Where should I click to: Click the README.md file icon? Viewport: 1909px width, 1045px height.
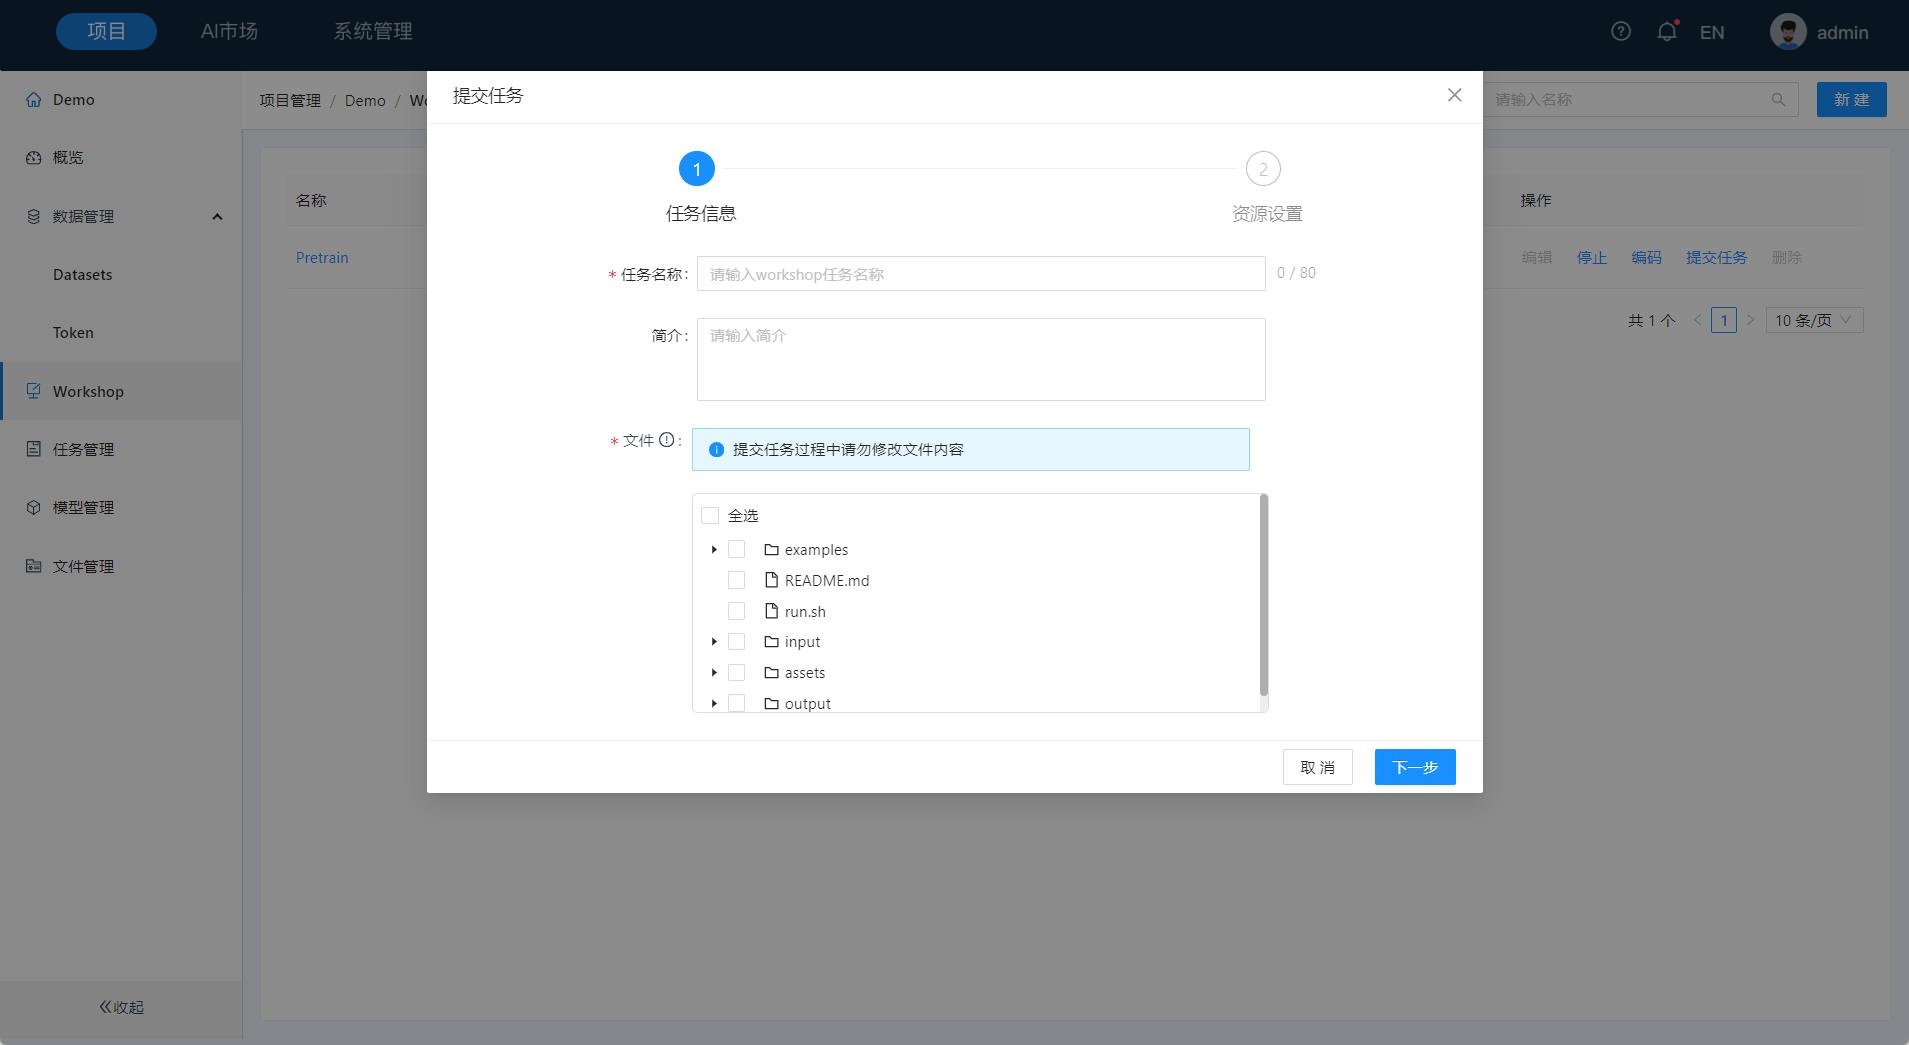[x=771, y=580]
